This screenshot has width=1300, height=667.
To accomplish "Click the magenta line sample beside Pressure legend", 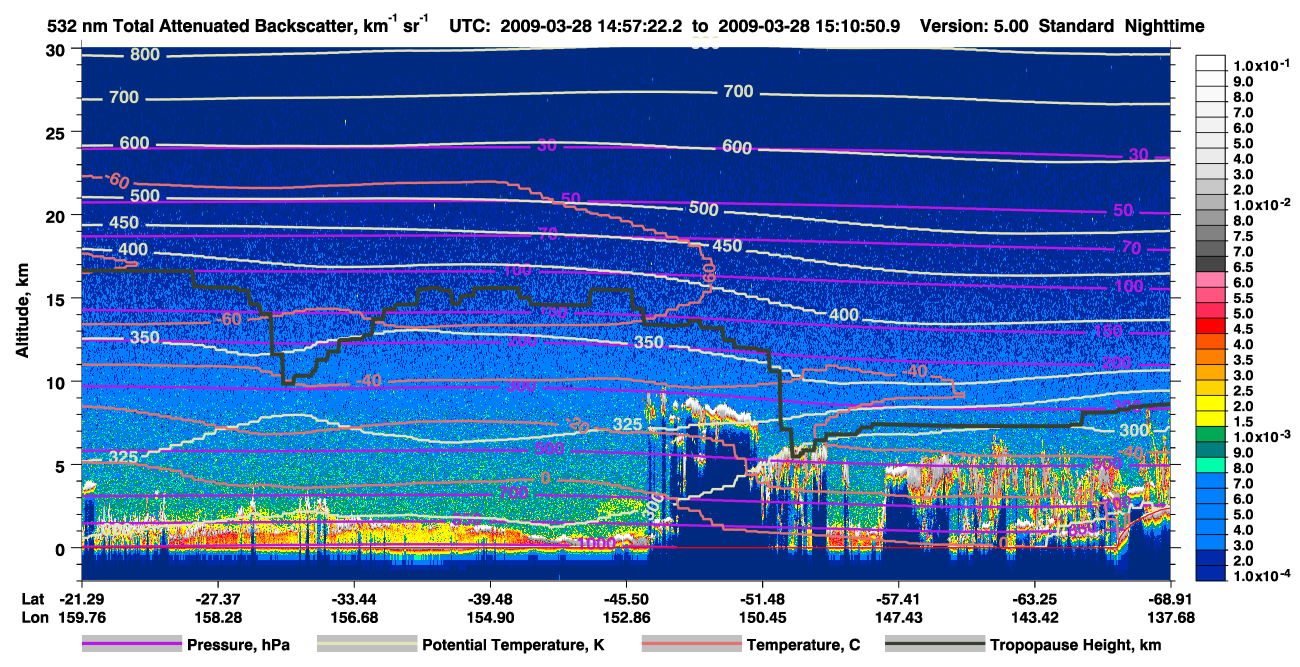I will pos(132,645).
